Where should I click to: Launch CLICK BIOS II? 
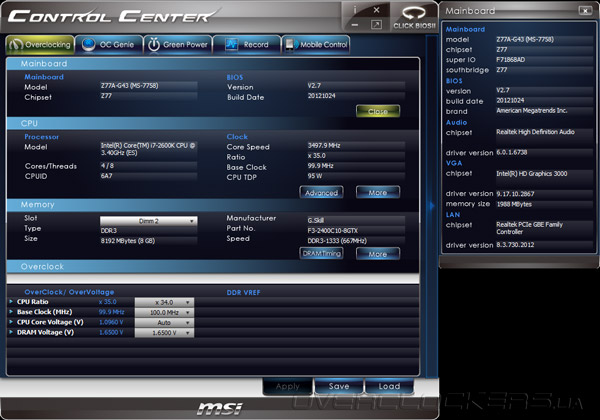pyautogui.click(x=414, y=17)
